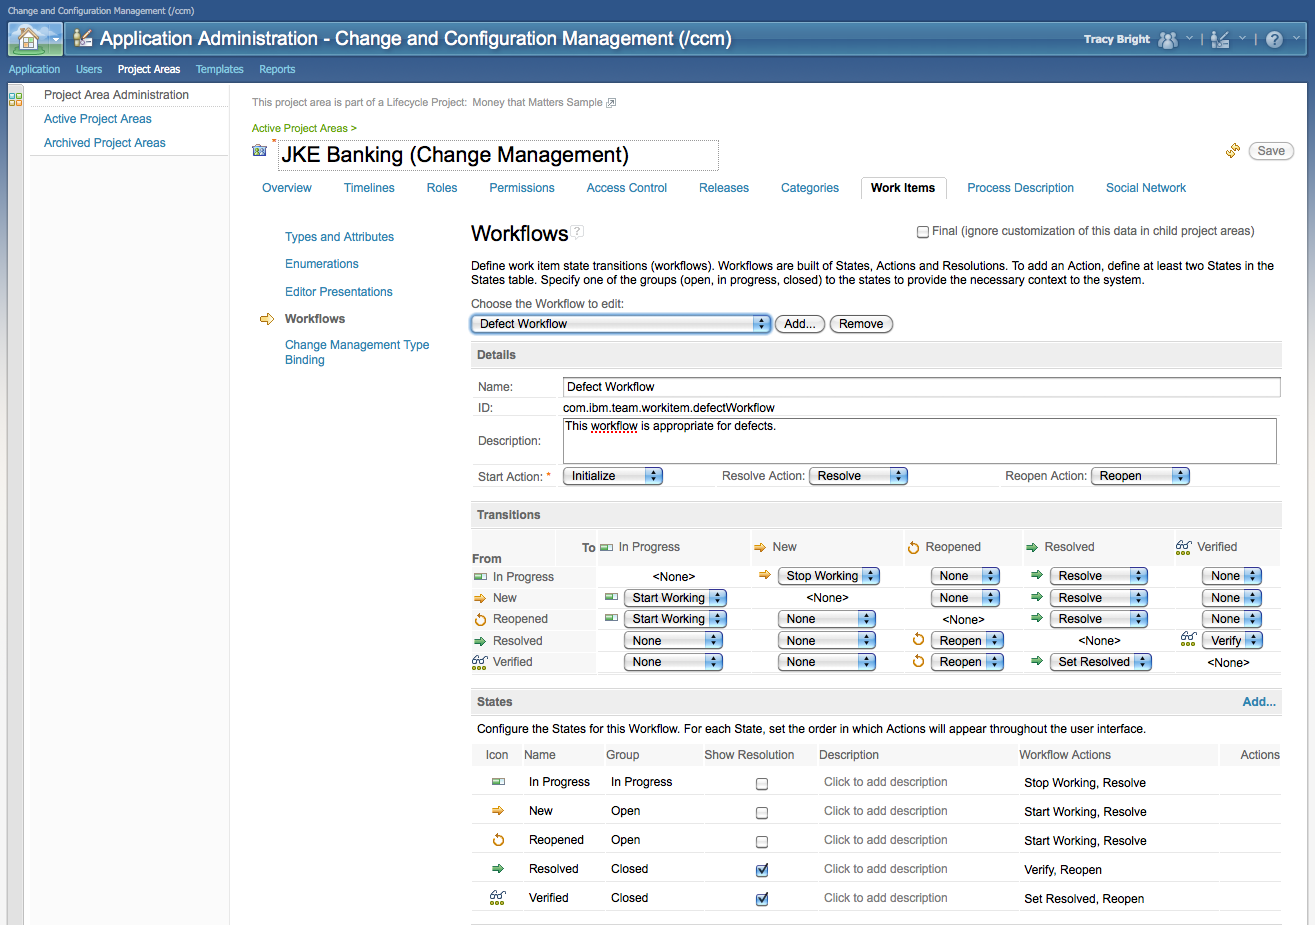Switch to the Social Network tab
The width and height of the screenshot is (1315, 925).
[x=1146, y=188]
